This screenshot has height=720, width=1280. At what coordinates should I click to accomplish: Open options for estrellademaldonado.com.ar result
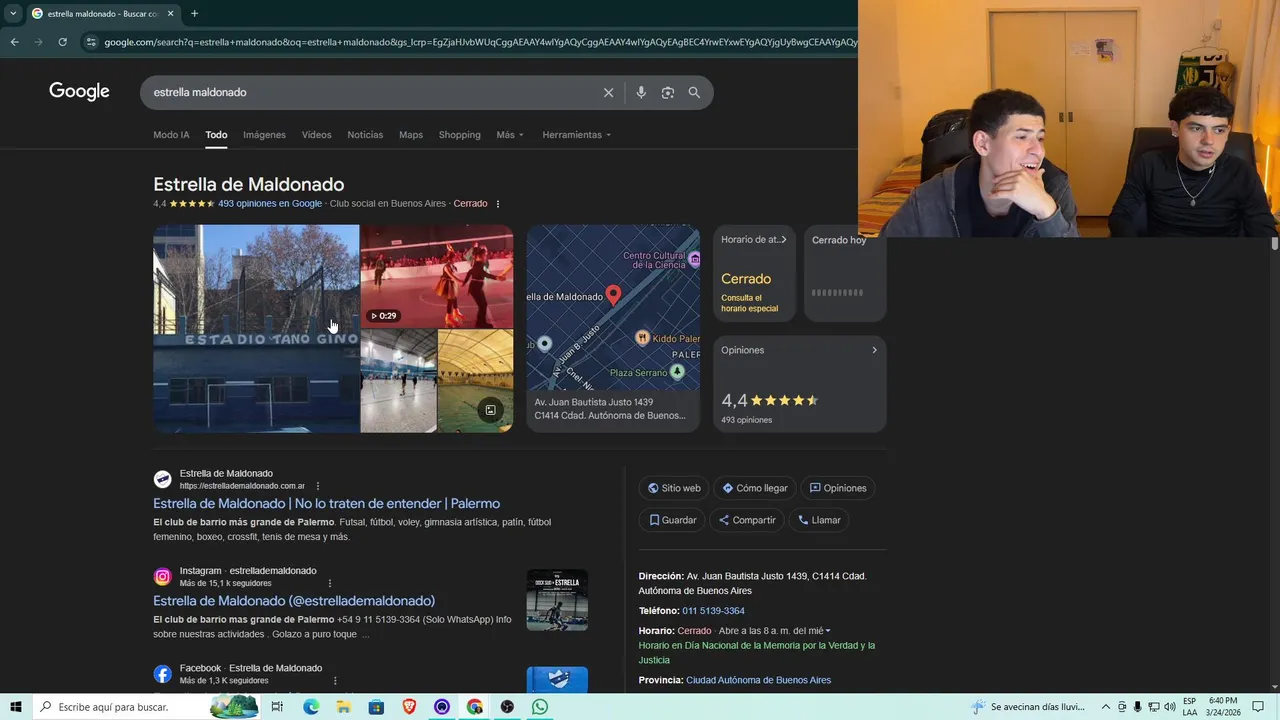click(x=318, y=486)
